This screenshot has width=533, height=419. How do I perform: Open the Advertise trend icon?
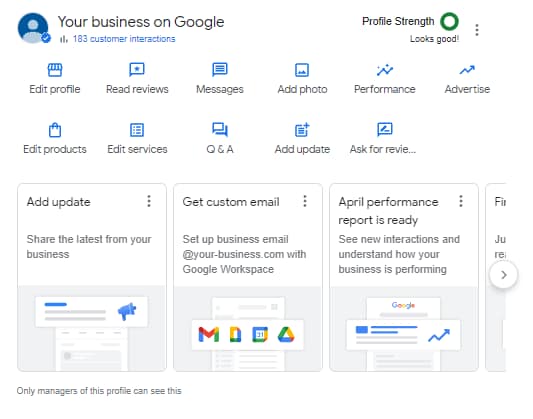tap(467, 70)
